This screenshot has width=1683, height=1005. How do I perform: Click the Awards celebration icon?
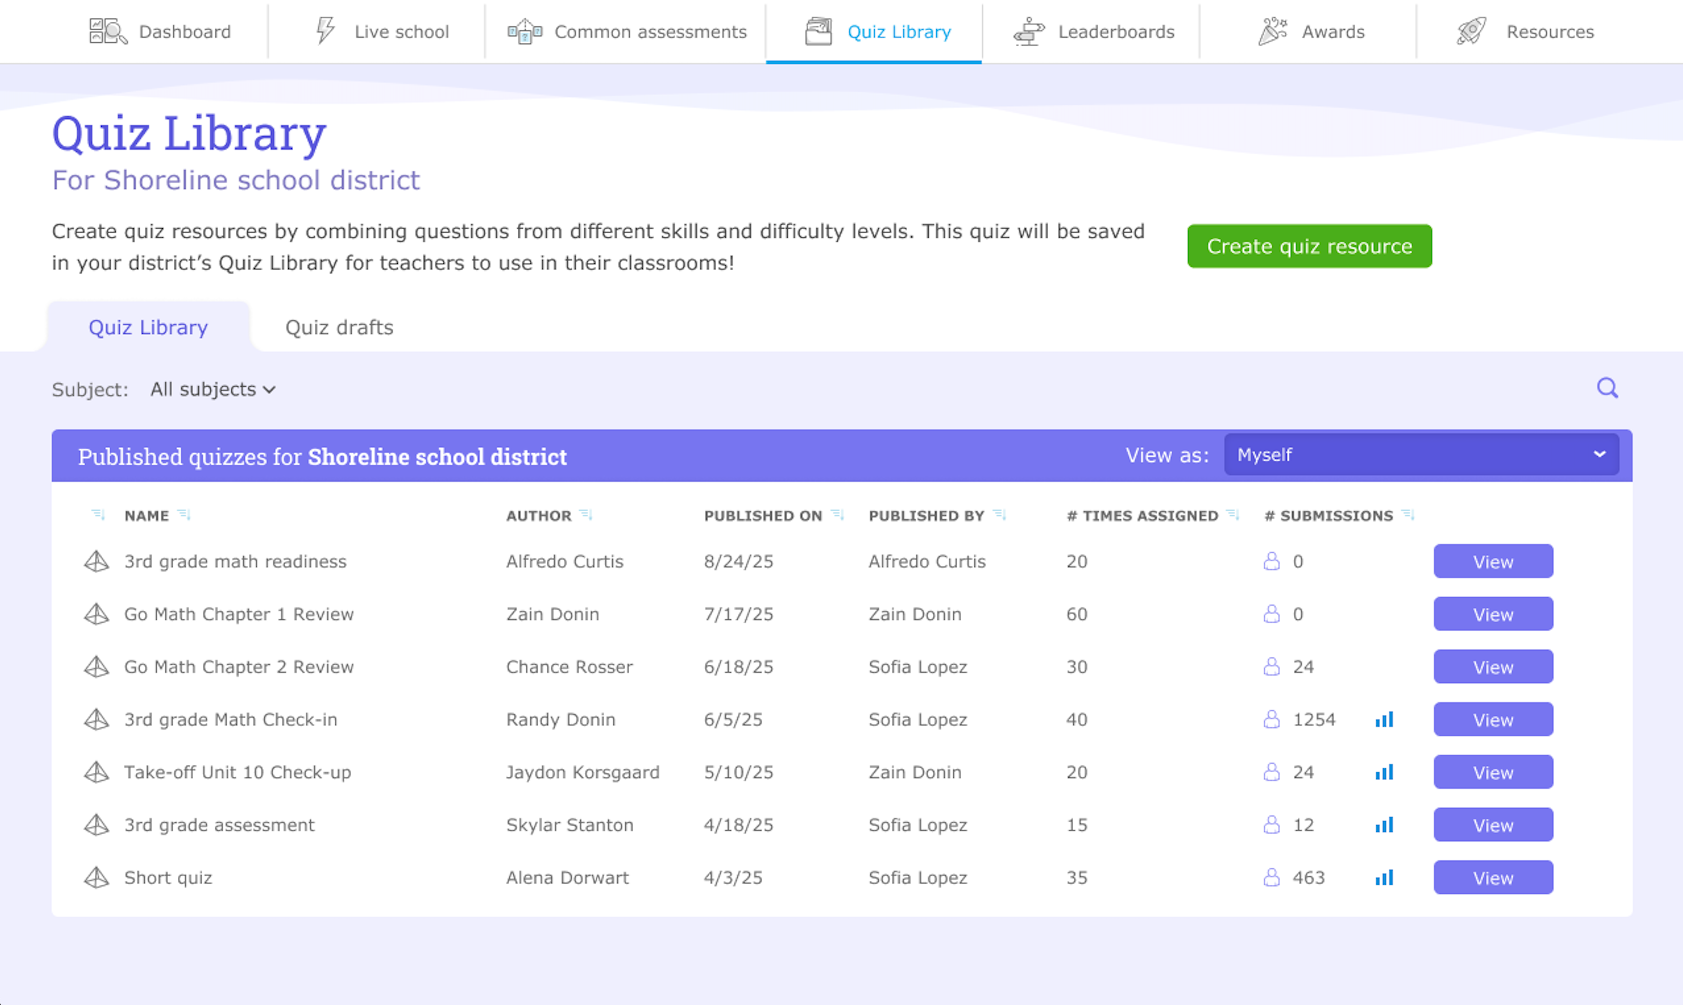[1272, 32]
